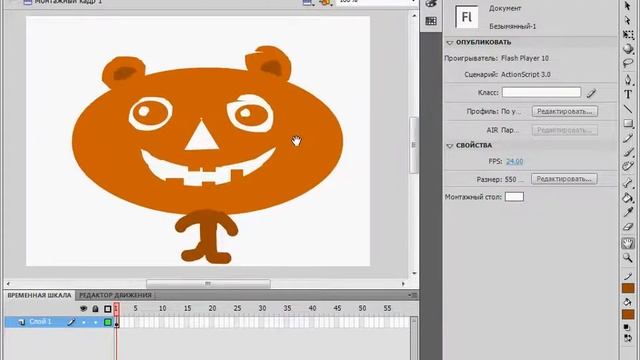The image size is (640, 360).
Task: Select the Hand tool in toolbar
Action: pyautogui.click(x=628, y=243)
